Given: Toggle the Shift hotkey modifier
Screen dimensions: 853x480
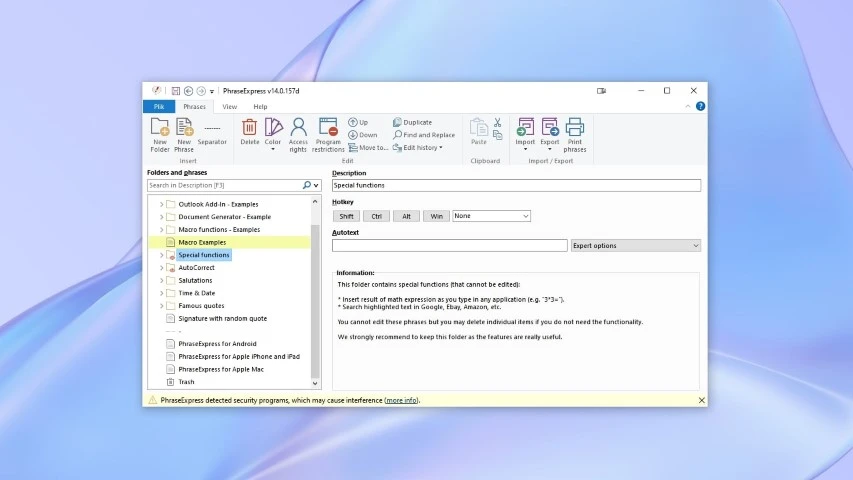Looking at the screenshot, I should click(346, 216).
